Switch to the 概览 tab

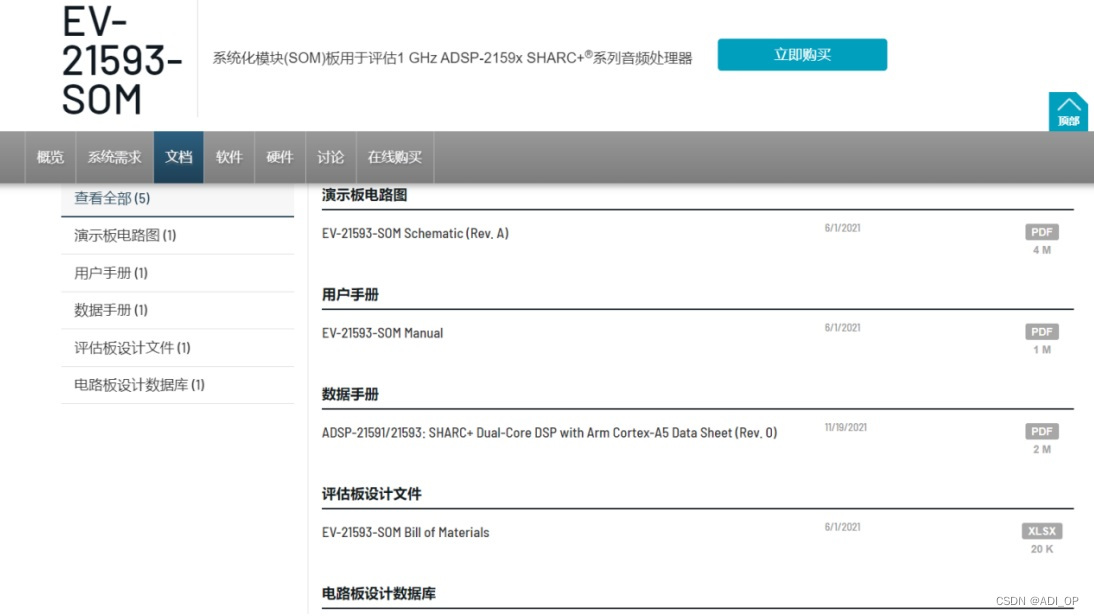(x=50, y=157)
